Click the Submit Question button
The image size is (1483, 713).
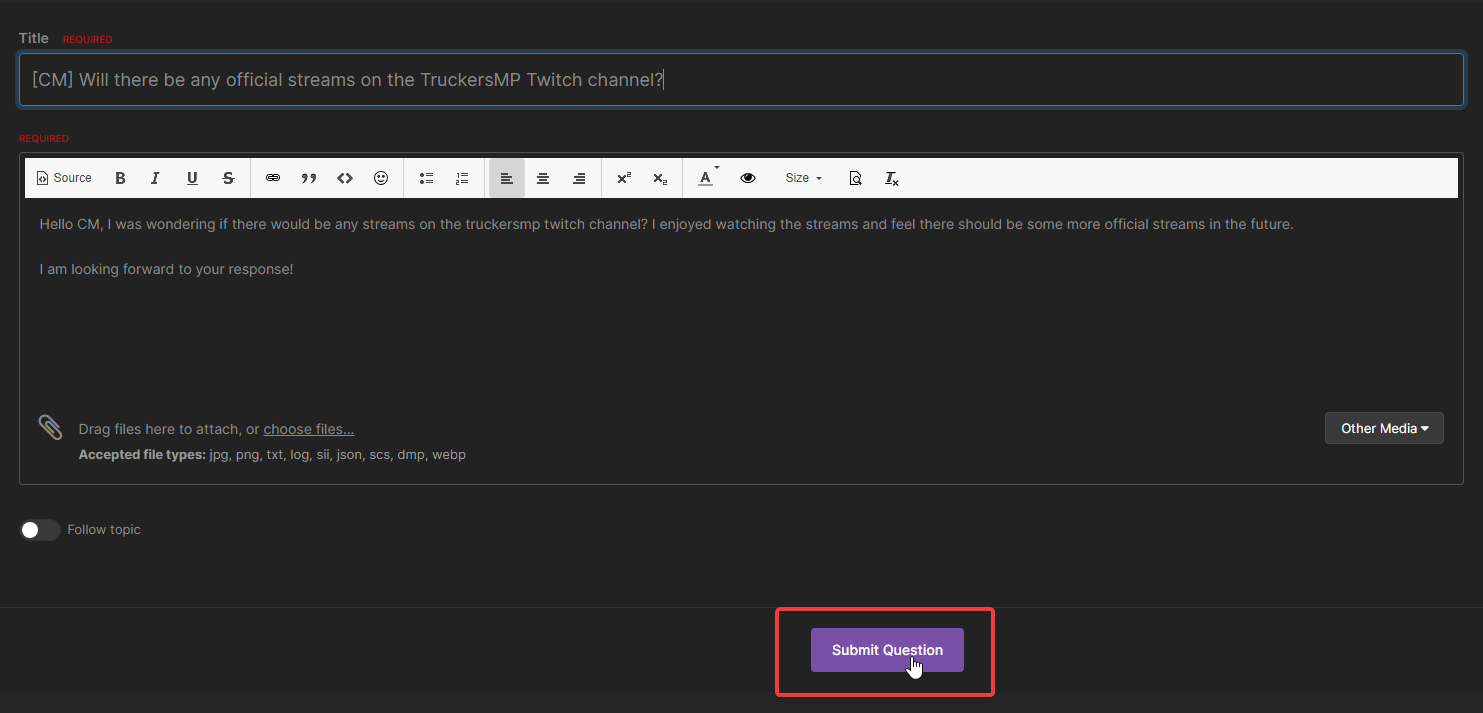pos(886,649)
